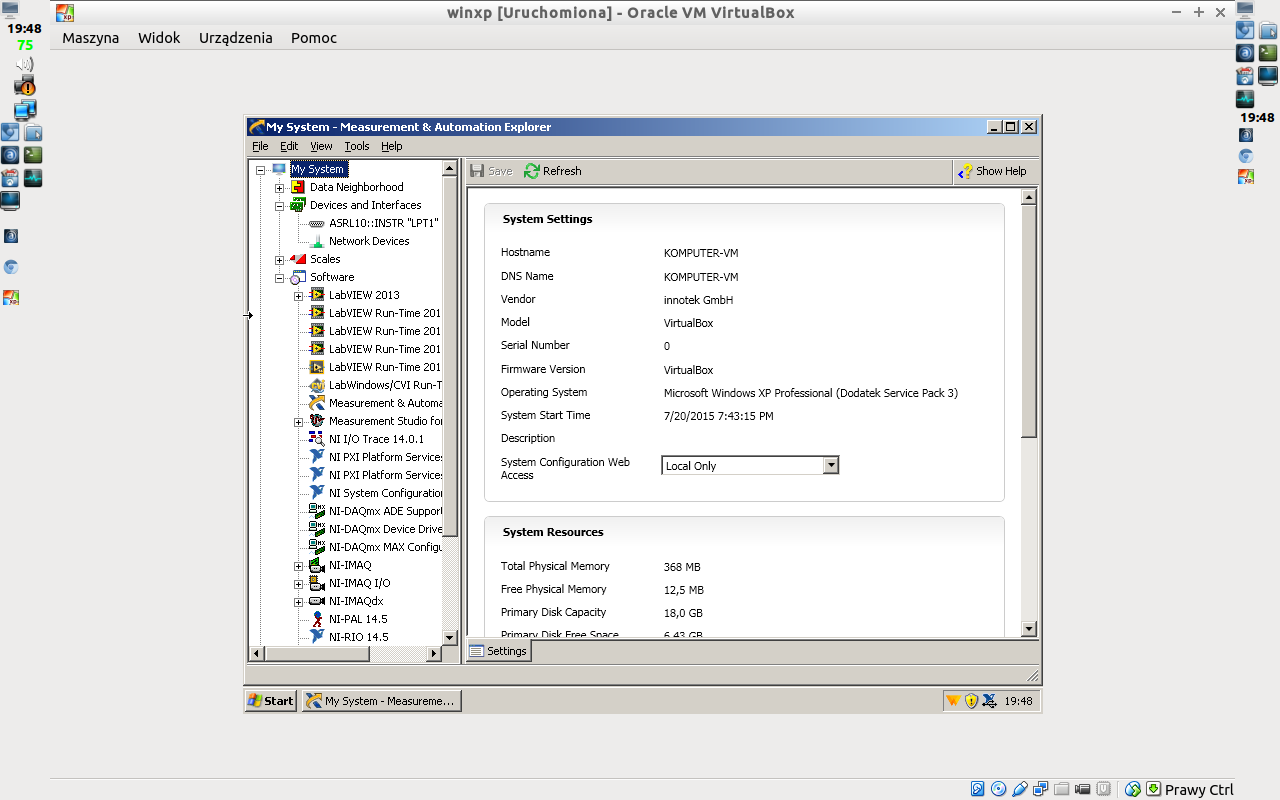
Task: Open the Windows Security shield tray icon
Action: [971, 701]
